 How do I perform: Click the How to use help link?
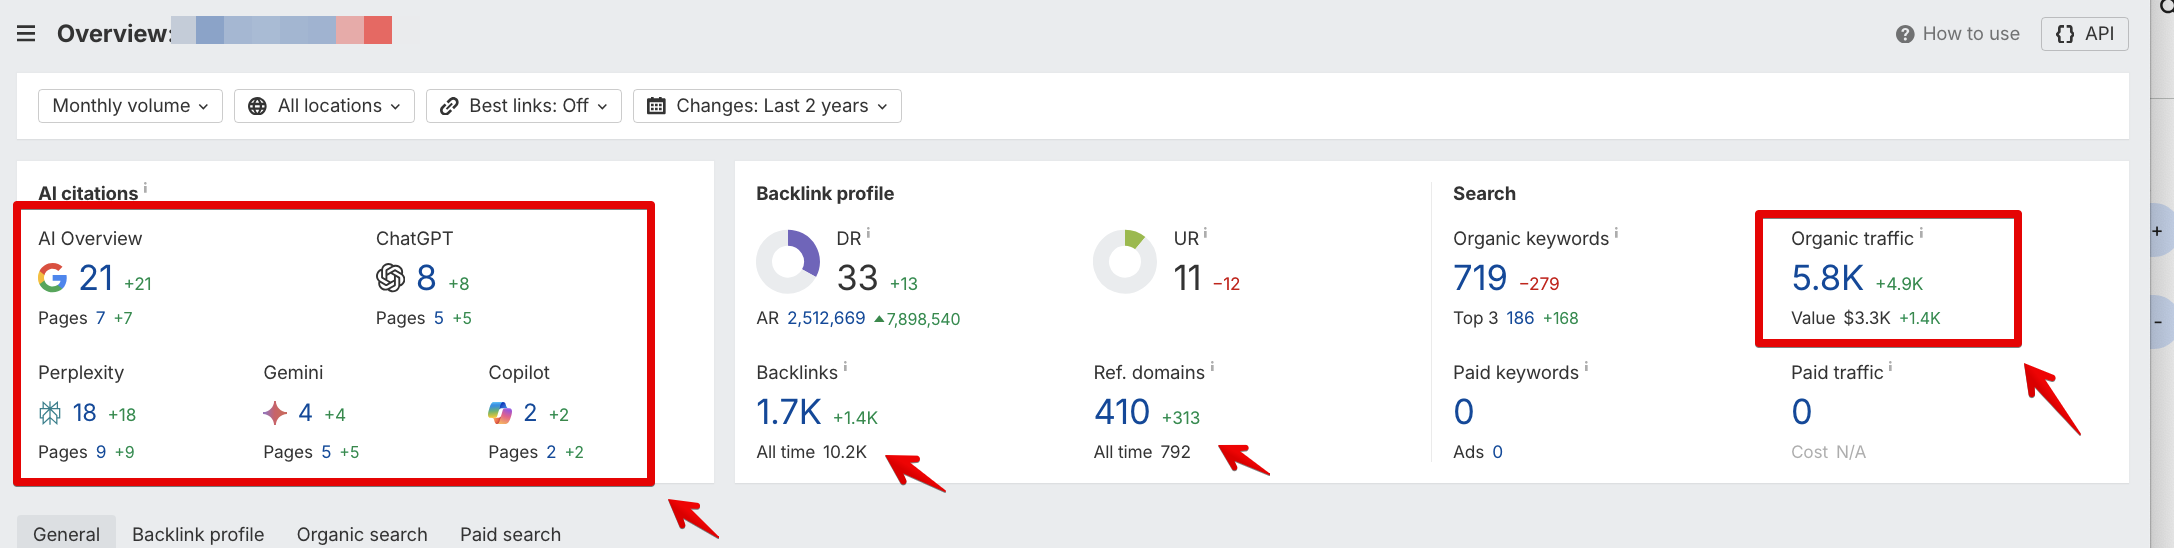pyautogui.click(x=1957, y=34)
